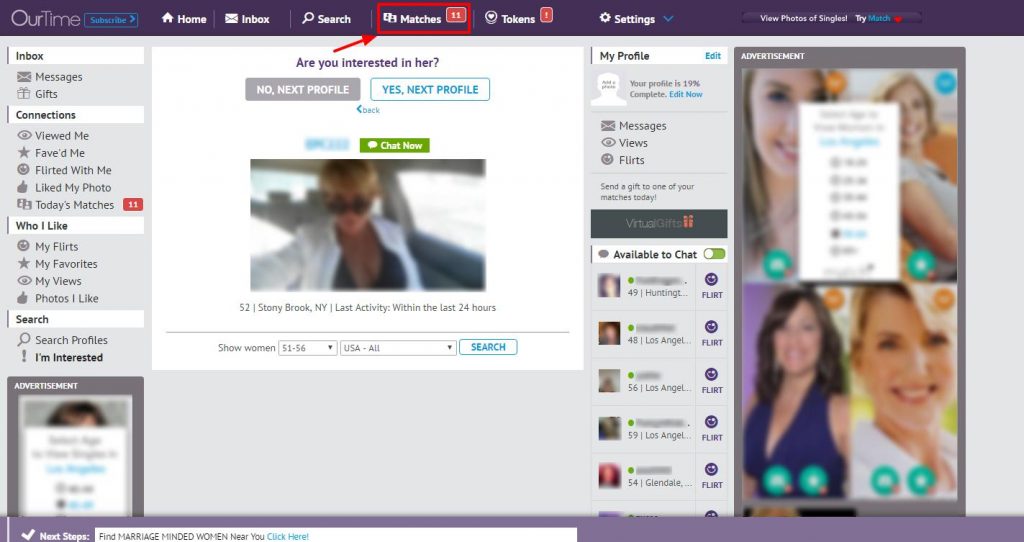The height and width of the screenshot is (542, 1024).
Task: Click the magnifier icon beside Search Profiles
Action: (24, 339)
